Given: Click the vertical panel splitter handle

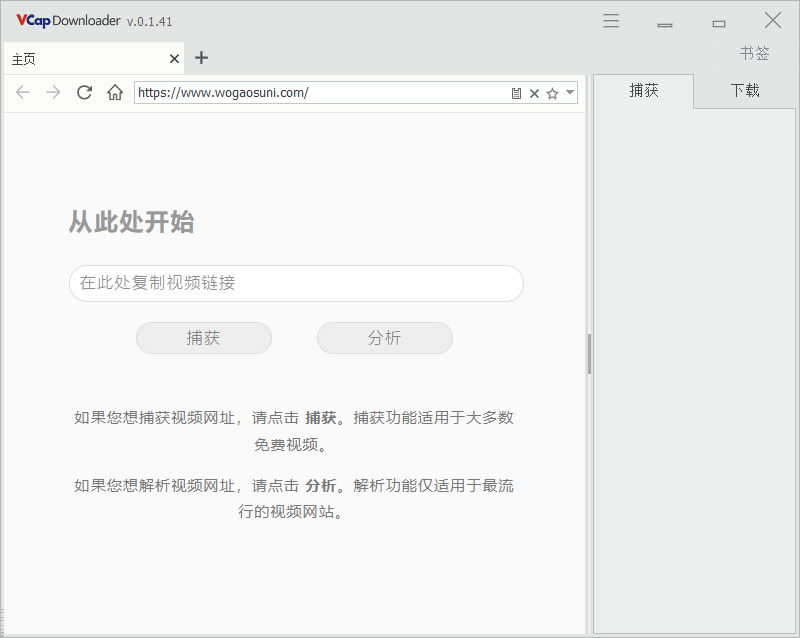Looking at the screenshot, I should tap(589, 354).
